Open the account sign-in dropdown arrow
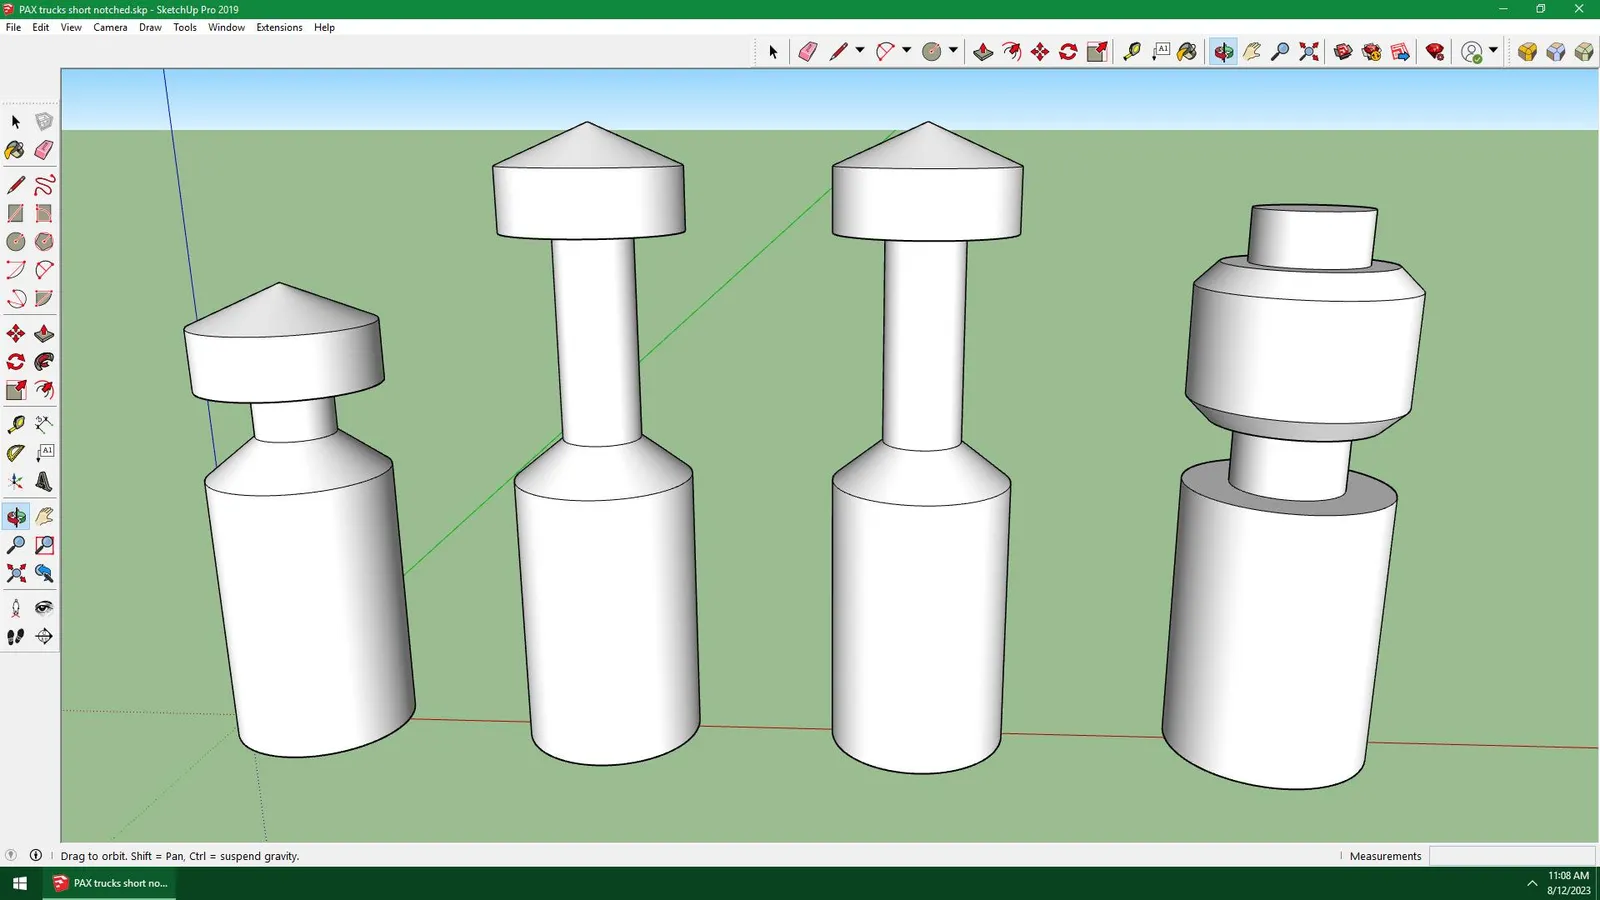Screen dimensions: 1600x900 click(x=1493, y=51)
